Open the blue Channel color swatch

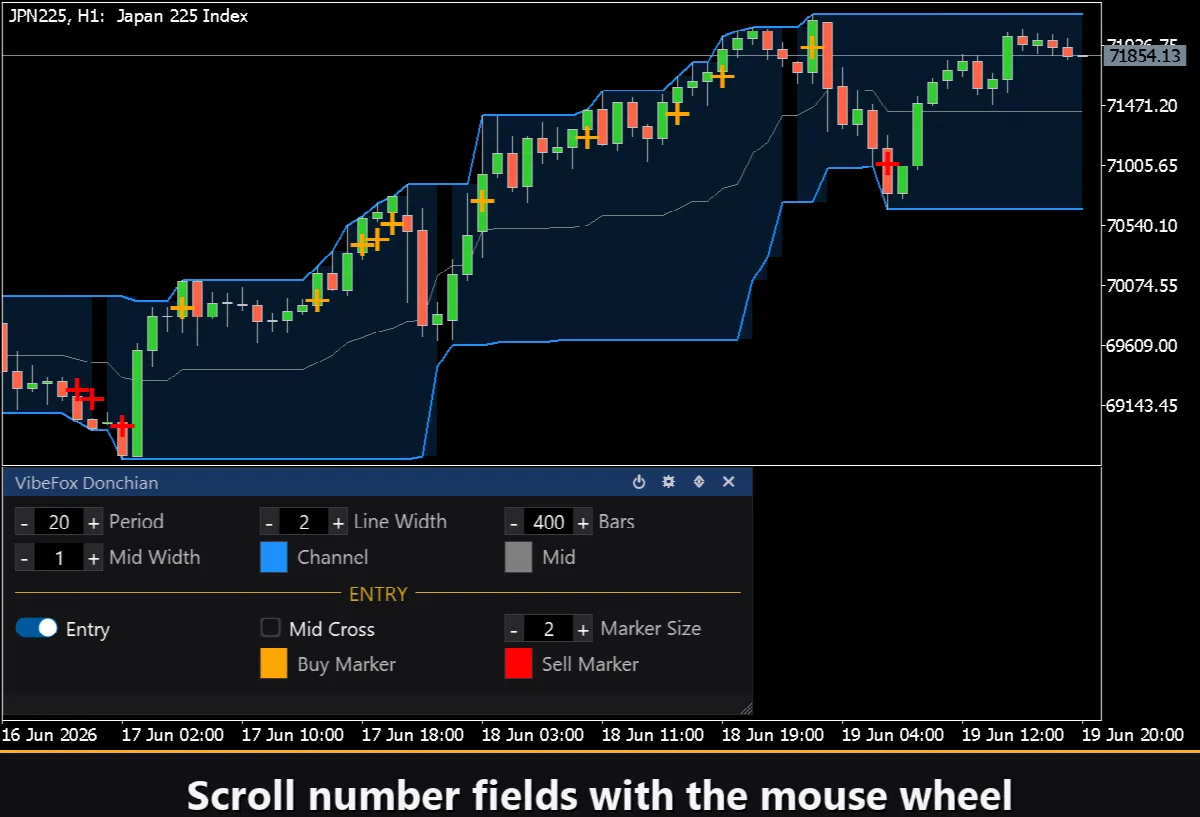pyautogui.click(x=274, y=558)
